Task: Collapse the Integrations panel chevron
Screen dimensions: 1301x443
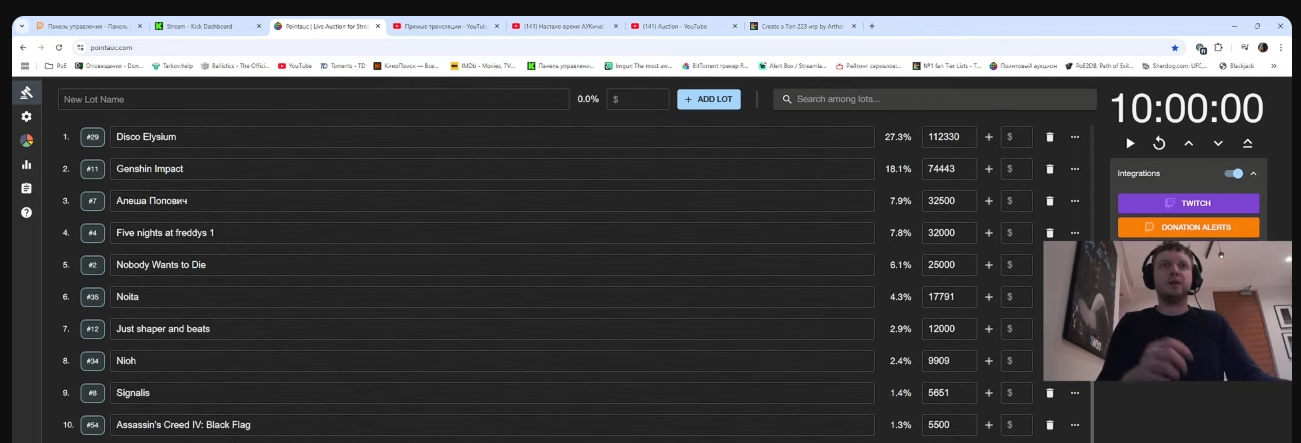Action: click(1253, 174)
